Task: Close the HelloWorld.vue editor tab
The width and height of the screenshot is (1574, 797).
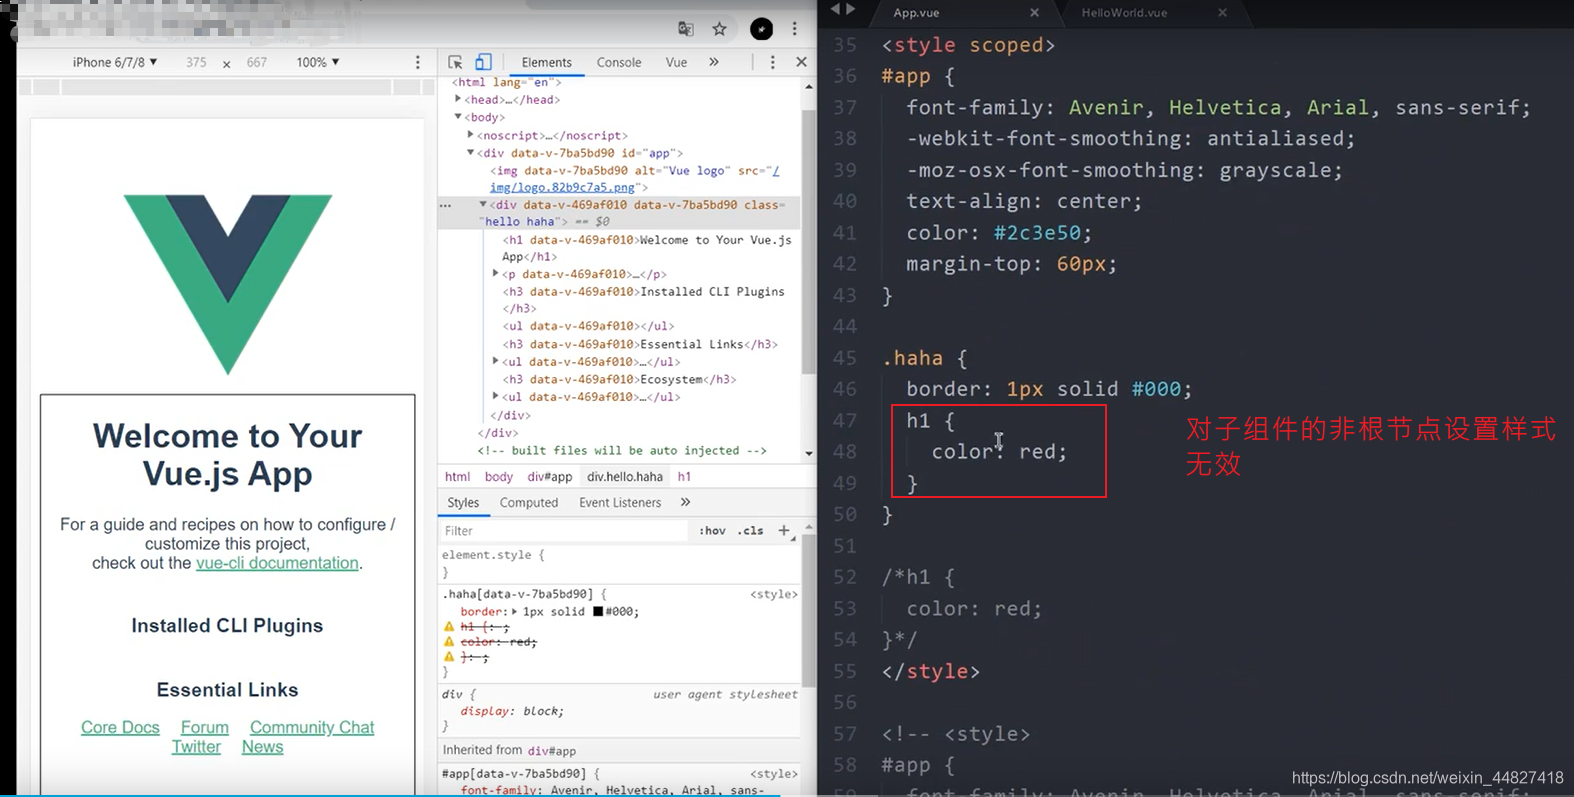Action: (x=1222, y=13)
